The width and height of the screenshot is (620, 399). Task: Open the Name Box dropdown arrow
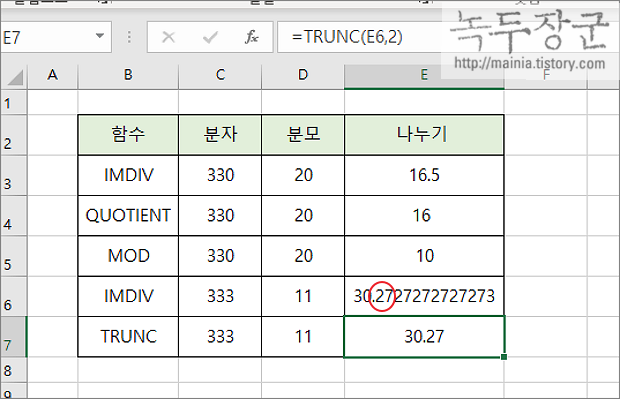(x=100, y=36)
